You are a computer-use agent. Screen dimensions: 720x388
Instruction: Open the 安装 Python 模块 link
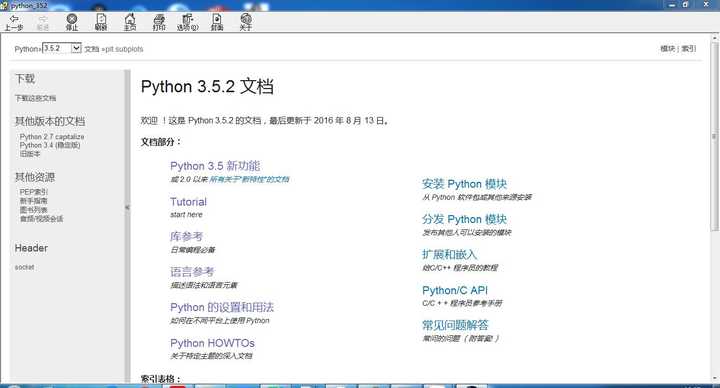tap(464, 184)
